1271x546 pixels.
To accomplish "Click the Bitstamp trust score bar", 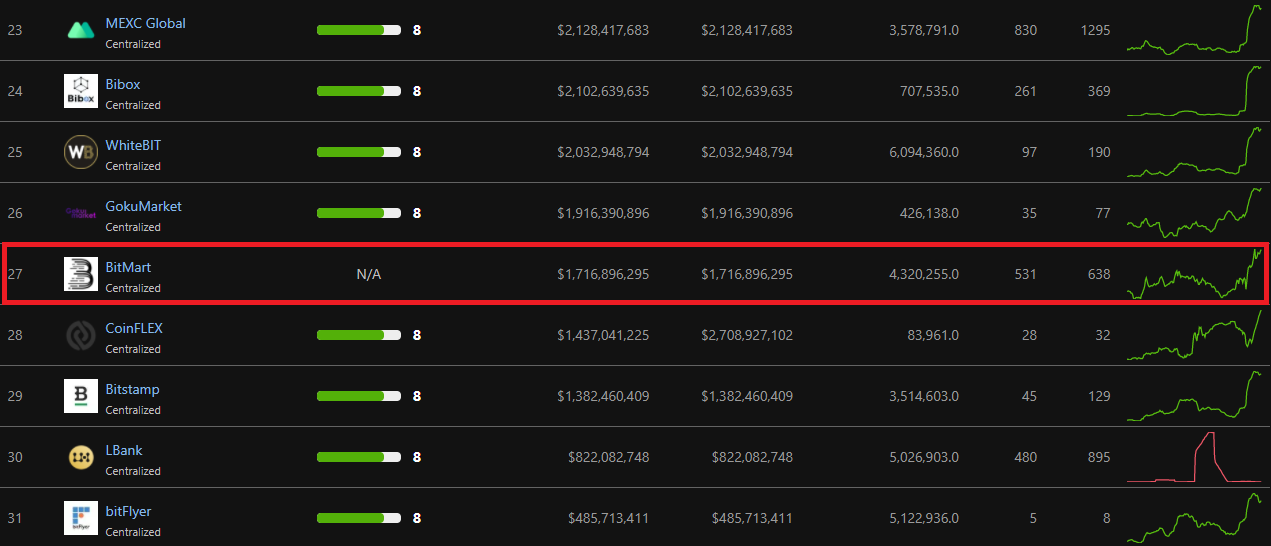I will tap(359, 396).
